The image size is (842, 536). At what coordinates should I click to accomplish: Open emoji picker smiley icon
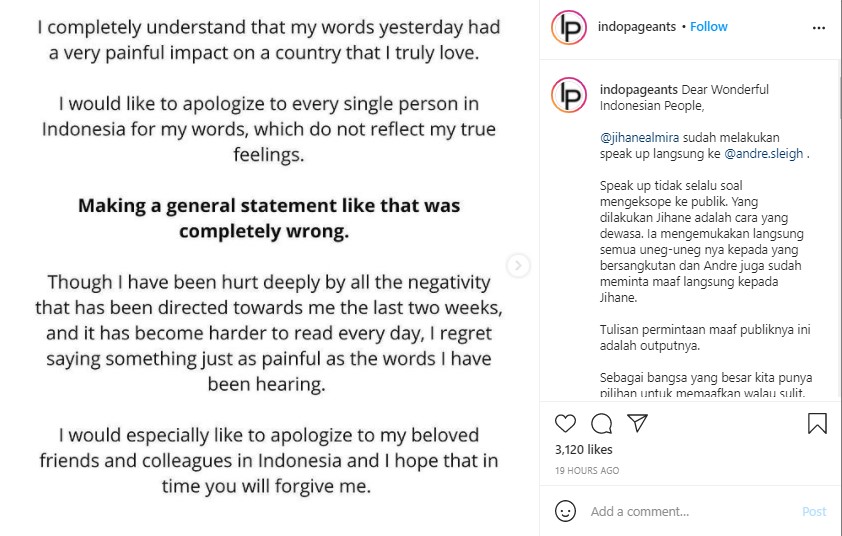(565, 511)
